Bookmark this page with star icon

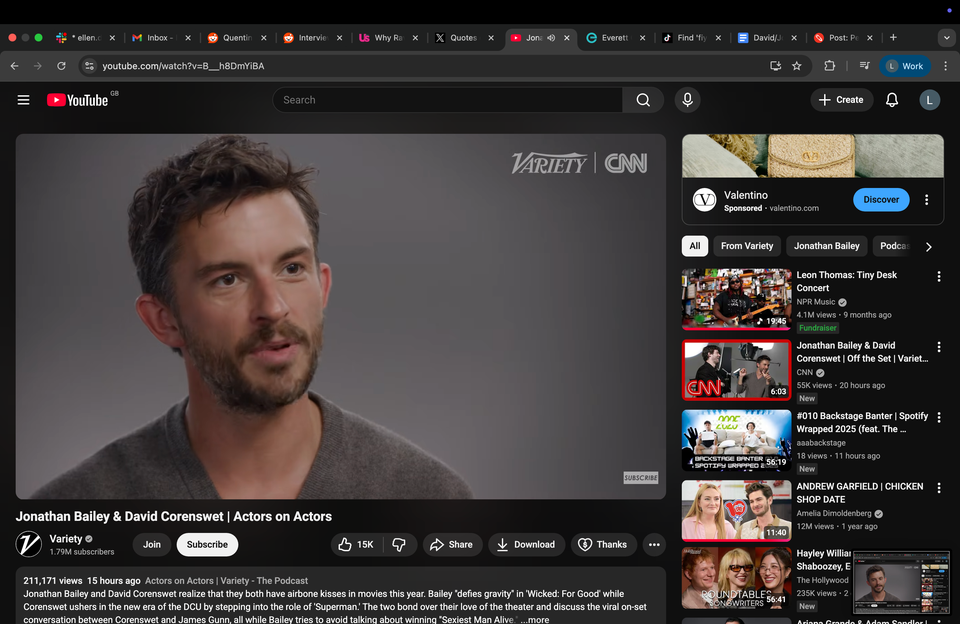coord(797,66)
